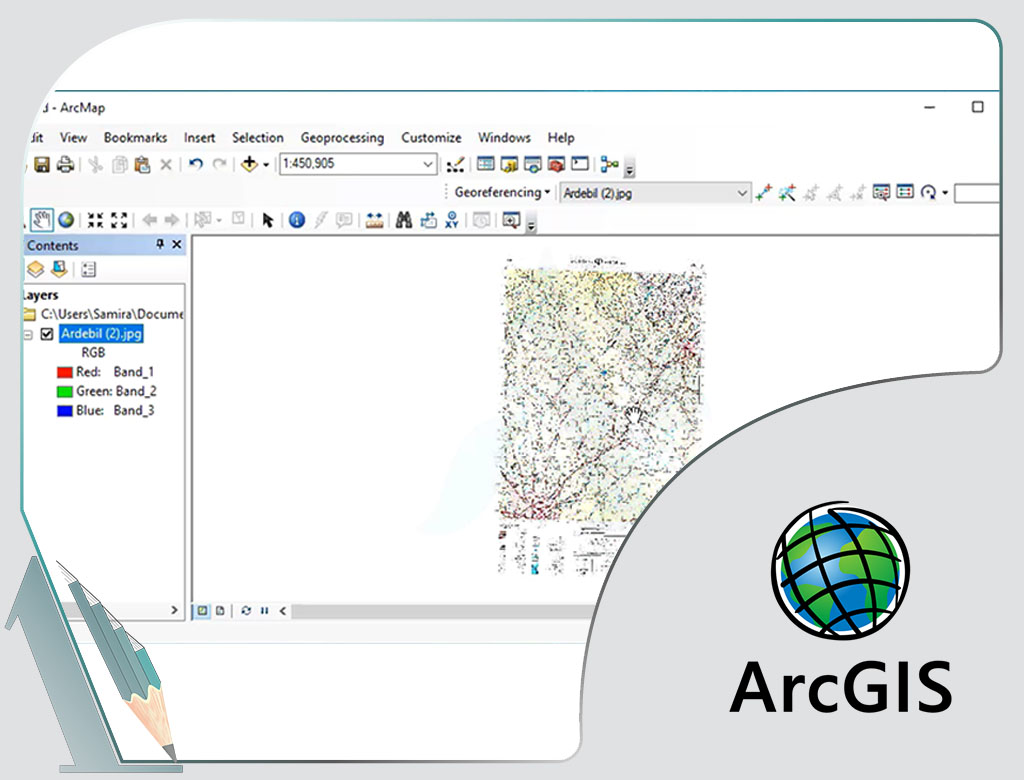Open Tools toolbar options overflow arrow
The width and height of the screenshot is (1024, 780).
(x=531, y=225)
